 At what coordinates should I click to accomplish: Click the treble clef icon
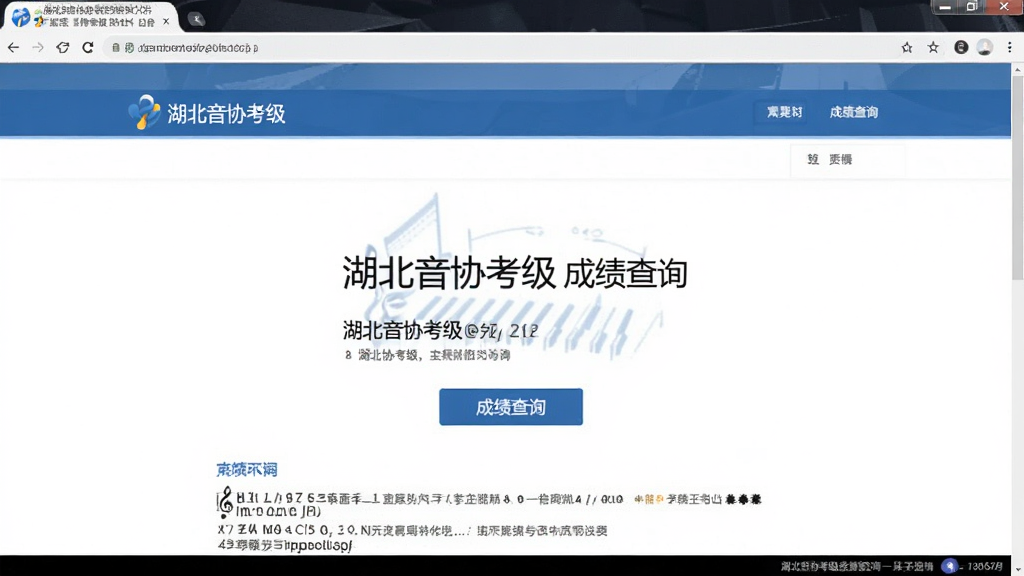[225, 502]
